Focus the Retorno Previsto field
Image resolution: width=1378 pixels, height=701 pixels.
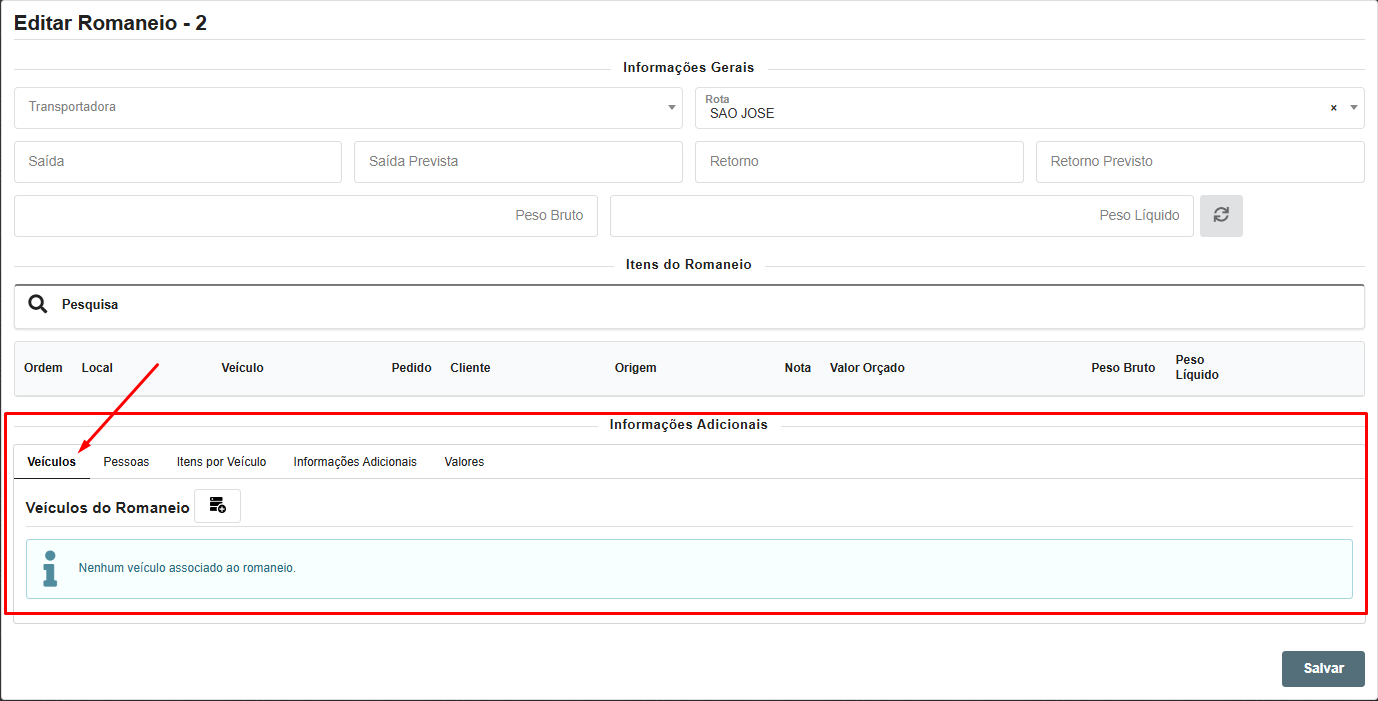click(1200, 161)
